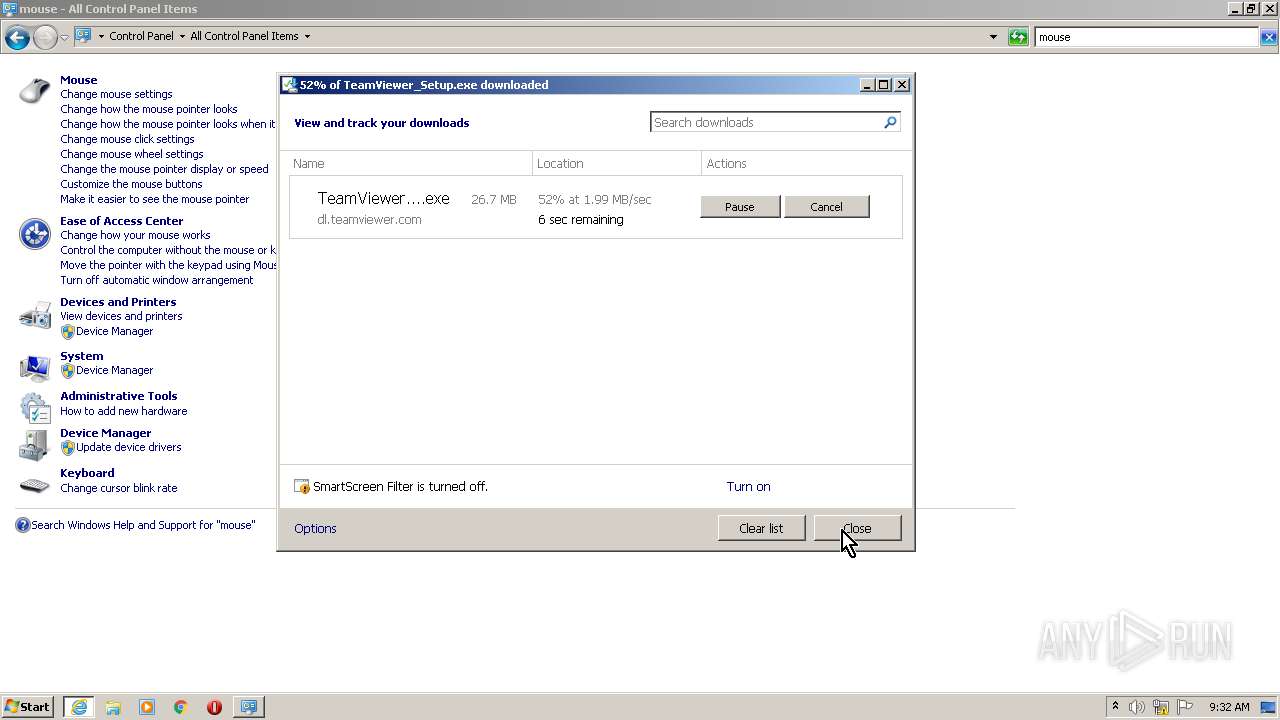Open View devices and printers link
The image size is (1280, 720).
[x=121, y=316]
